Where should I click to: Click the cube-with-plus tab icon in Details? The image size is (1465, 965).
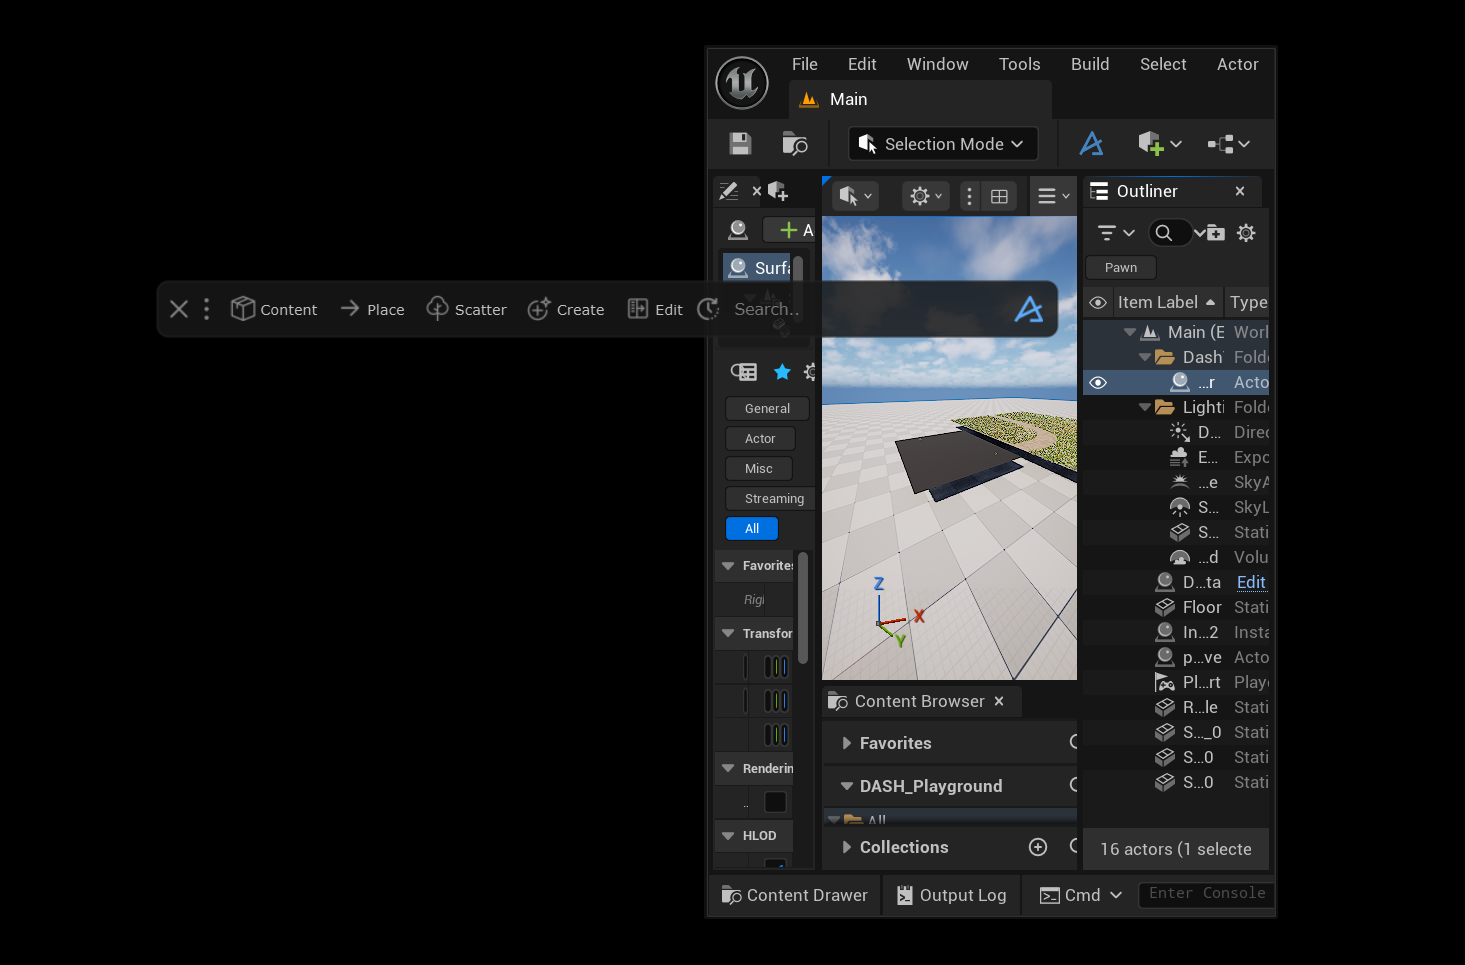[778, 191]
